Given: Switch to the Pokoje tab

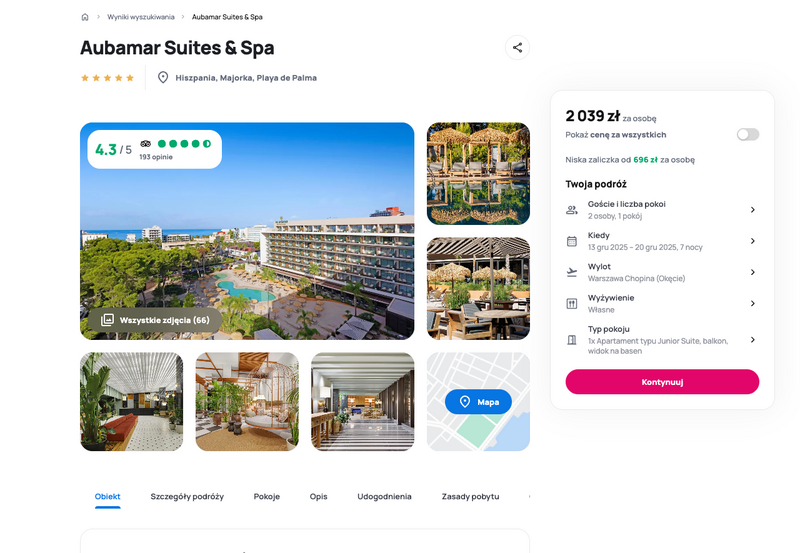Looking at the screenshot, I should [x=267, y=496].
